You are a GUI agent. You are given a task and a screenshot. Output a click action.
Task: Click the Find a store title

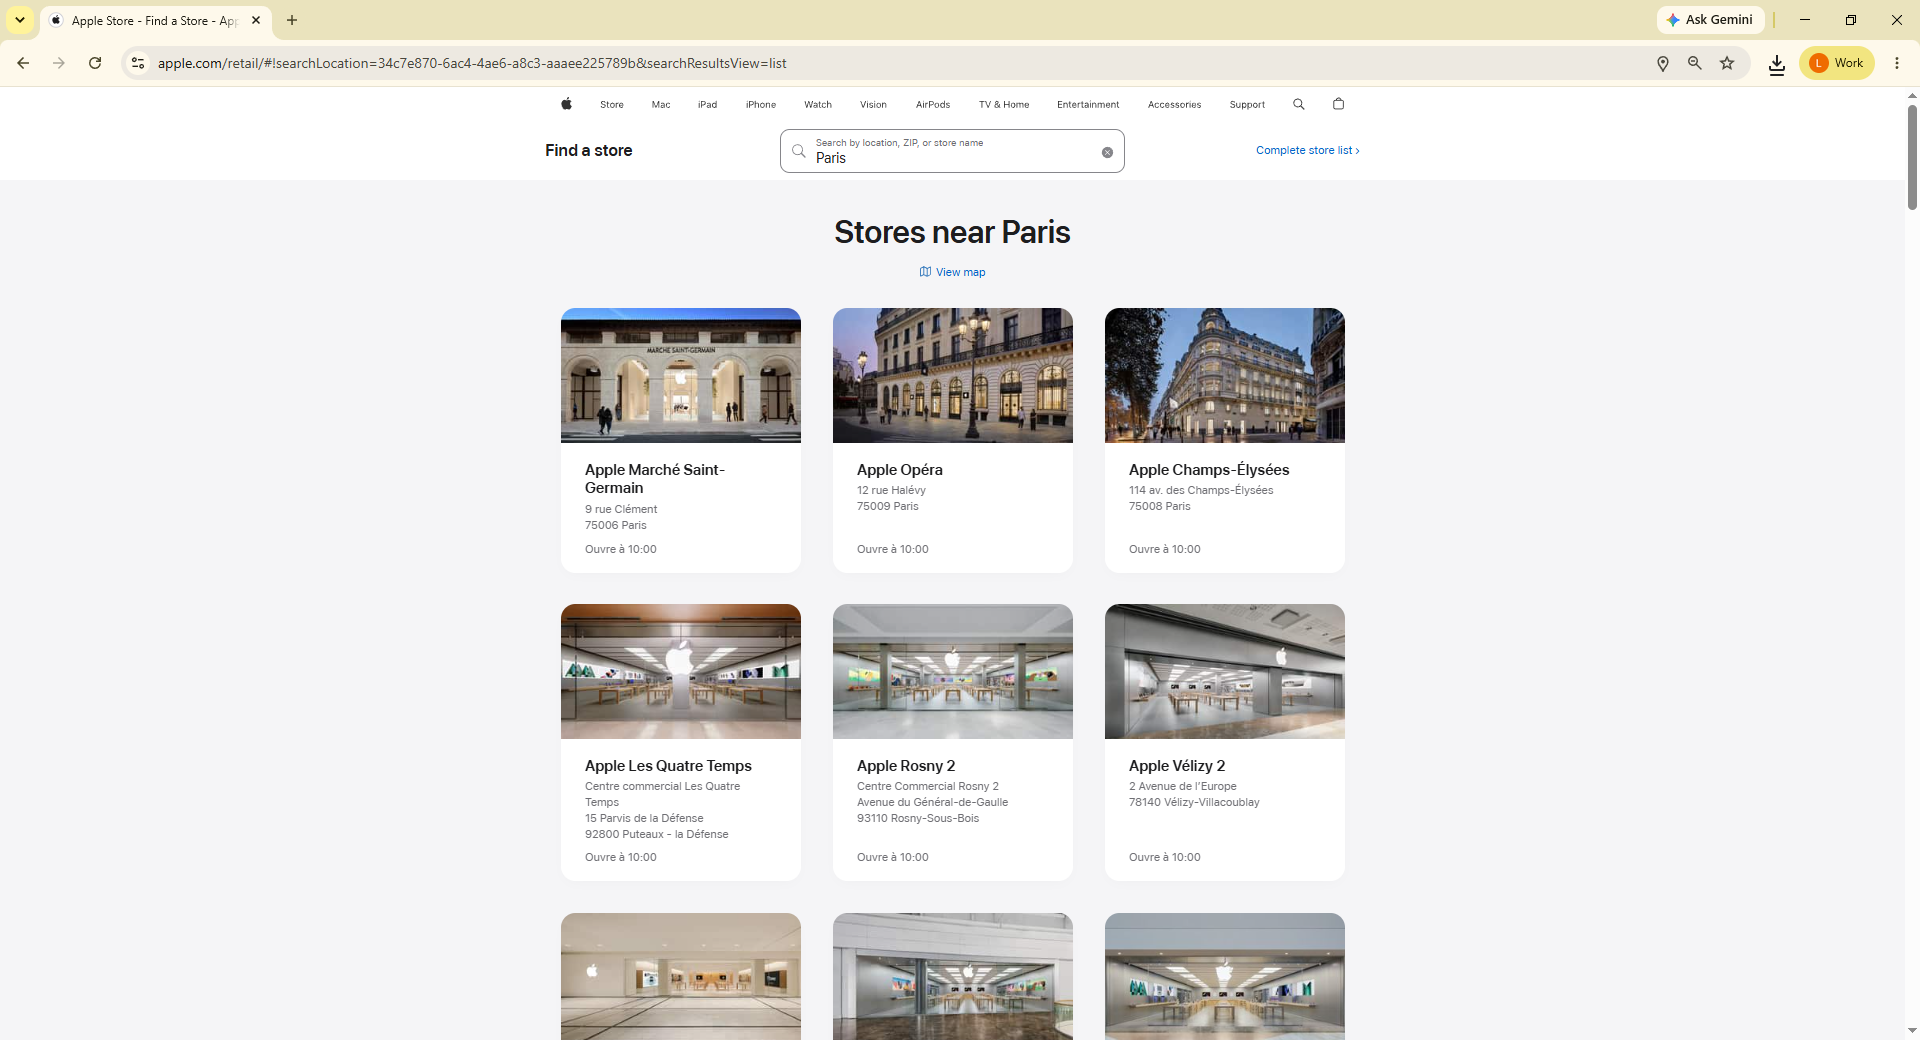588,150
